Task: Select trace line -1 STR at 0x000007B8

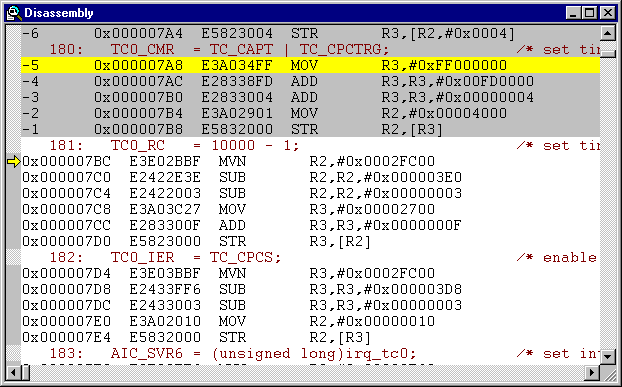Action: (310, 129)
